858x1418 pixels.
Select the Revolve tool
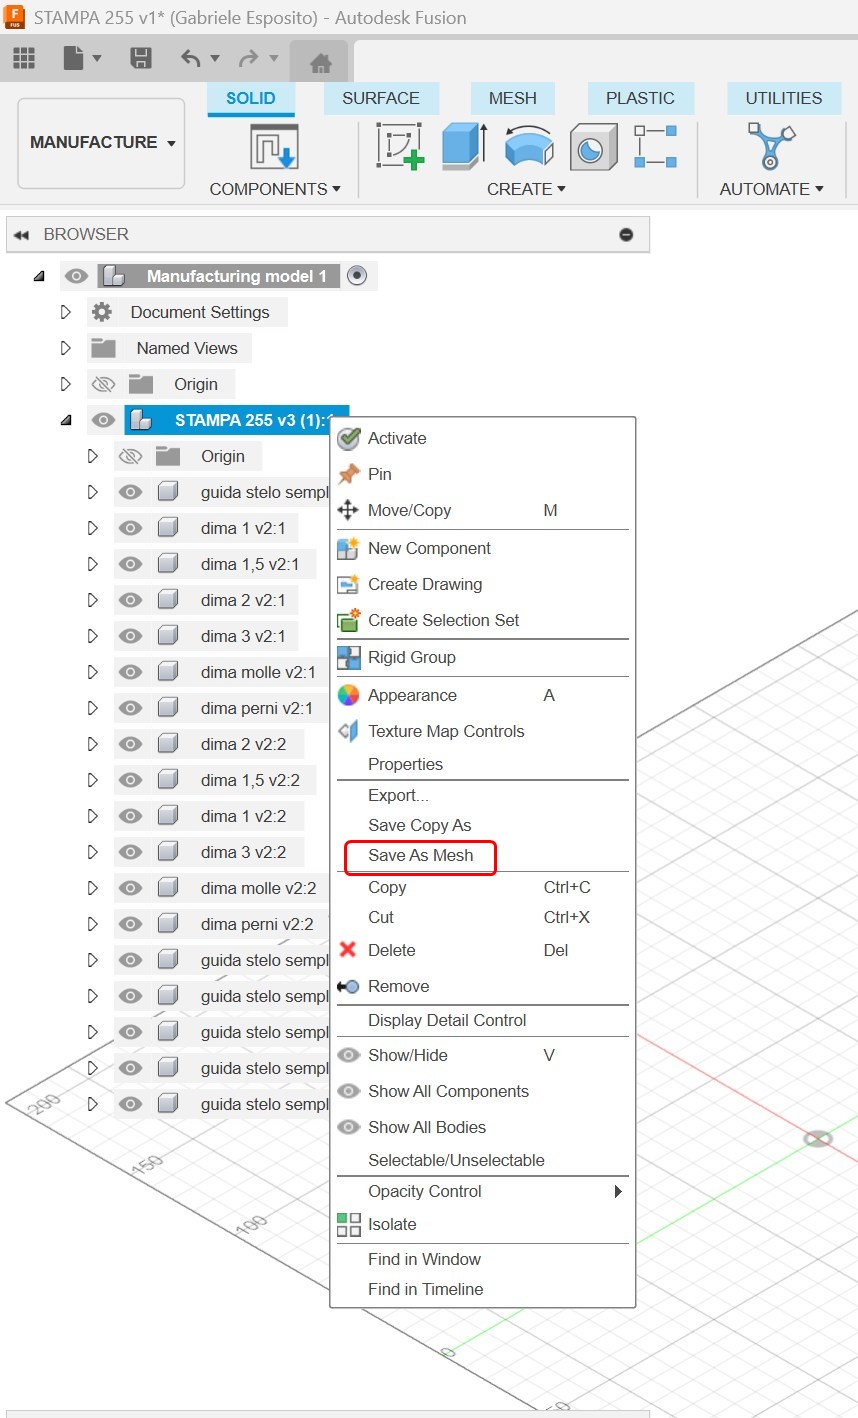528,146
